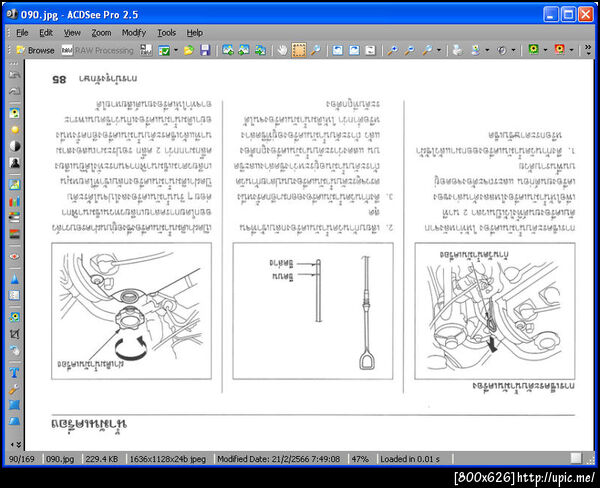Open the yellow sun brightness tool

(x=14, y=130)
